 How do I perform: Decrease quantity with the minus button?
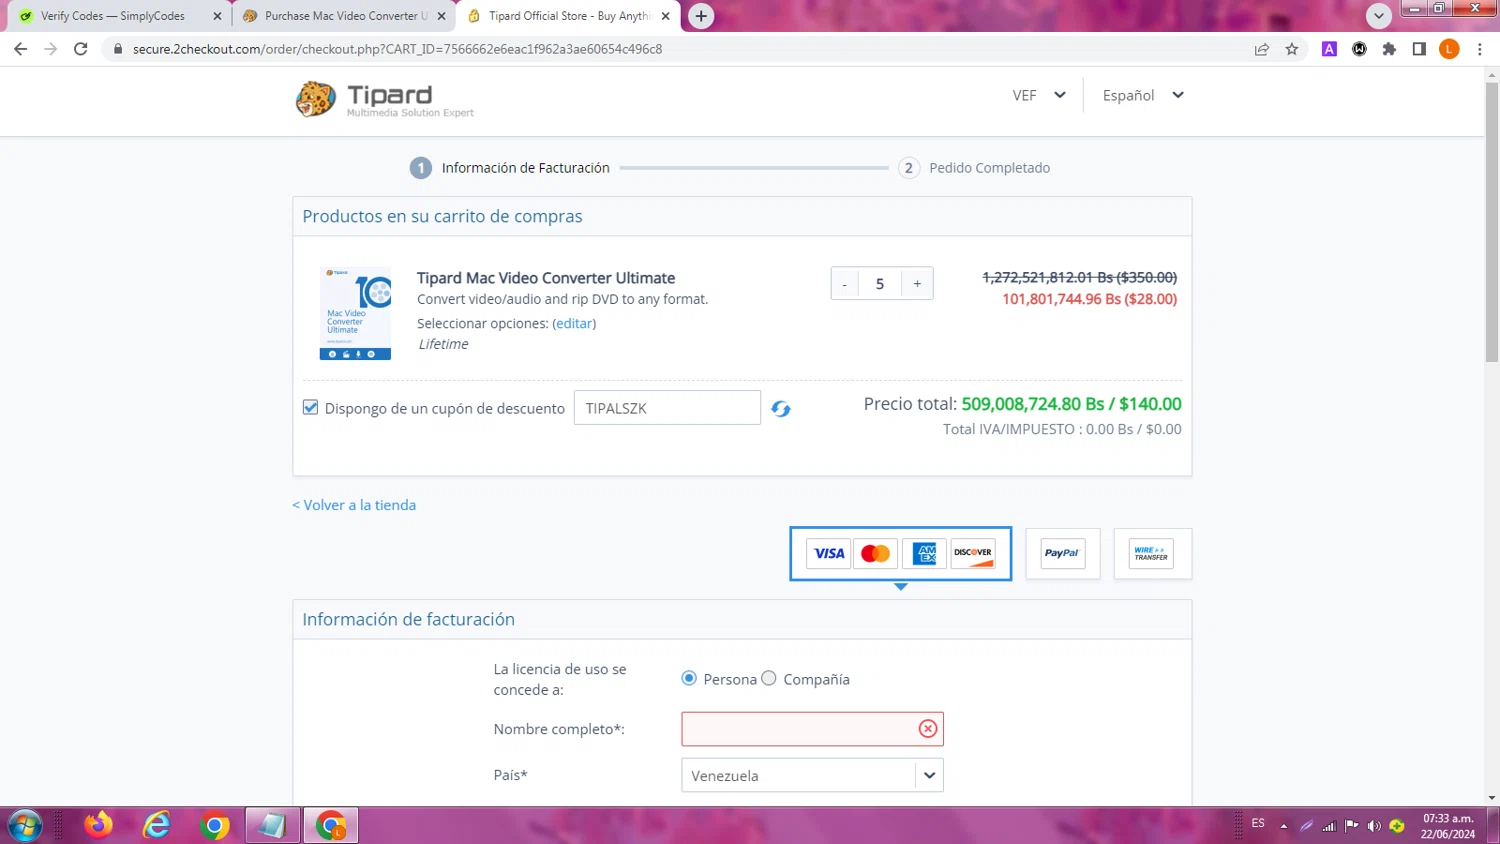845,284
